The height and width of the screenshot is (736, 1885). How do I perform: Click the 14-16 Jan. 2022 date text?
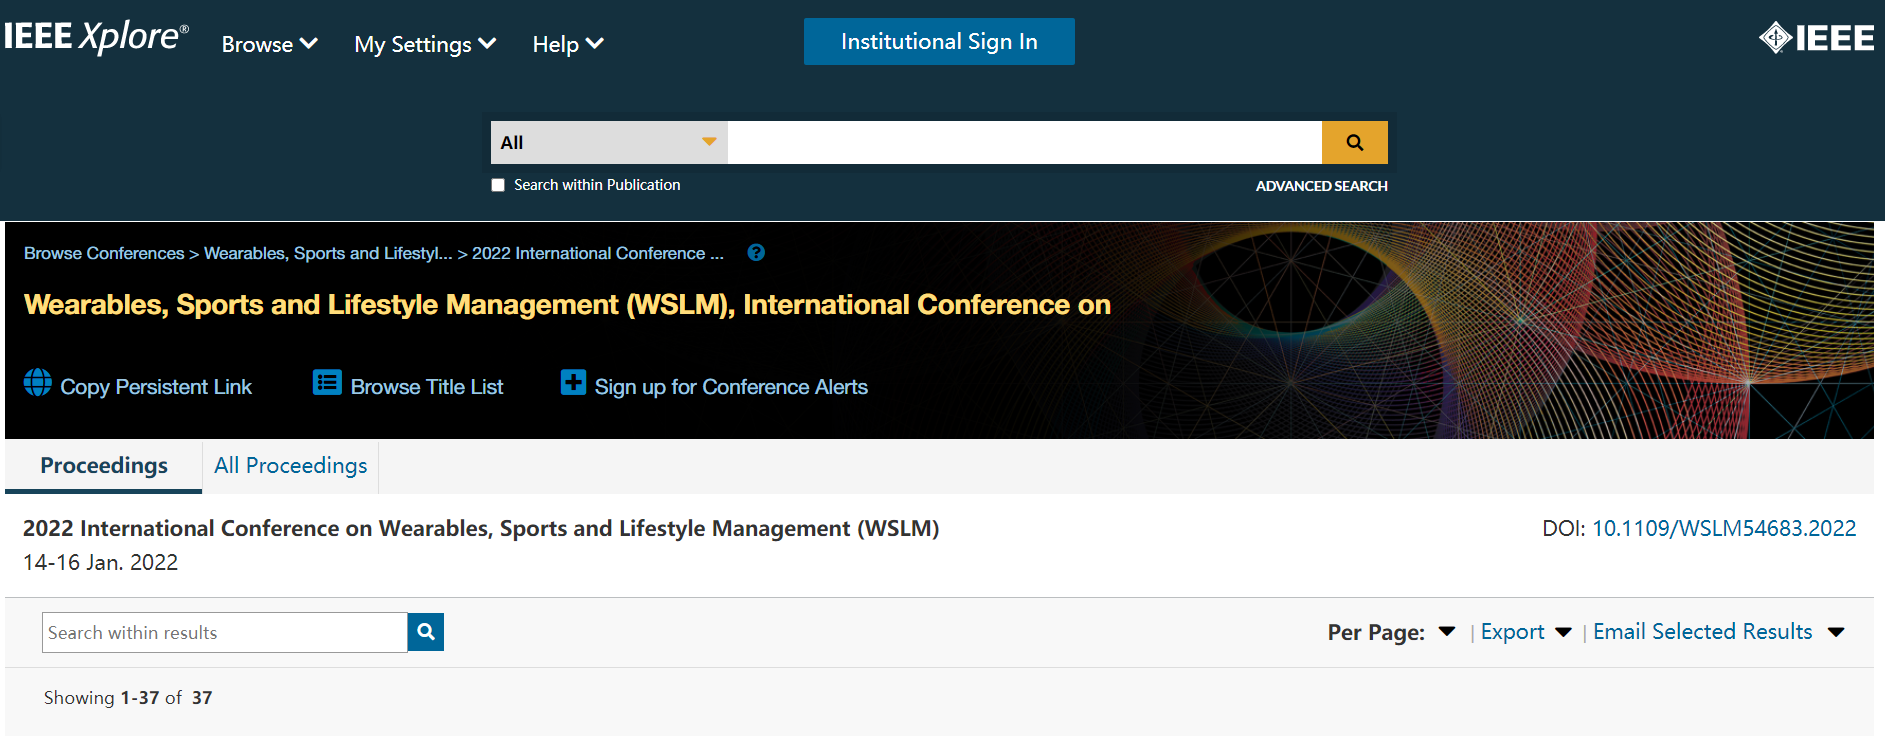pyautogui.click(x=101, y=563)
